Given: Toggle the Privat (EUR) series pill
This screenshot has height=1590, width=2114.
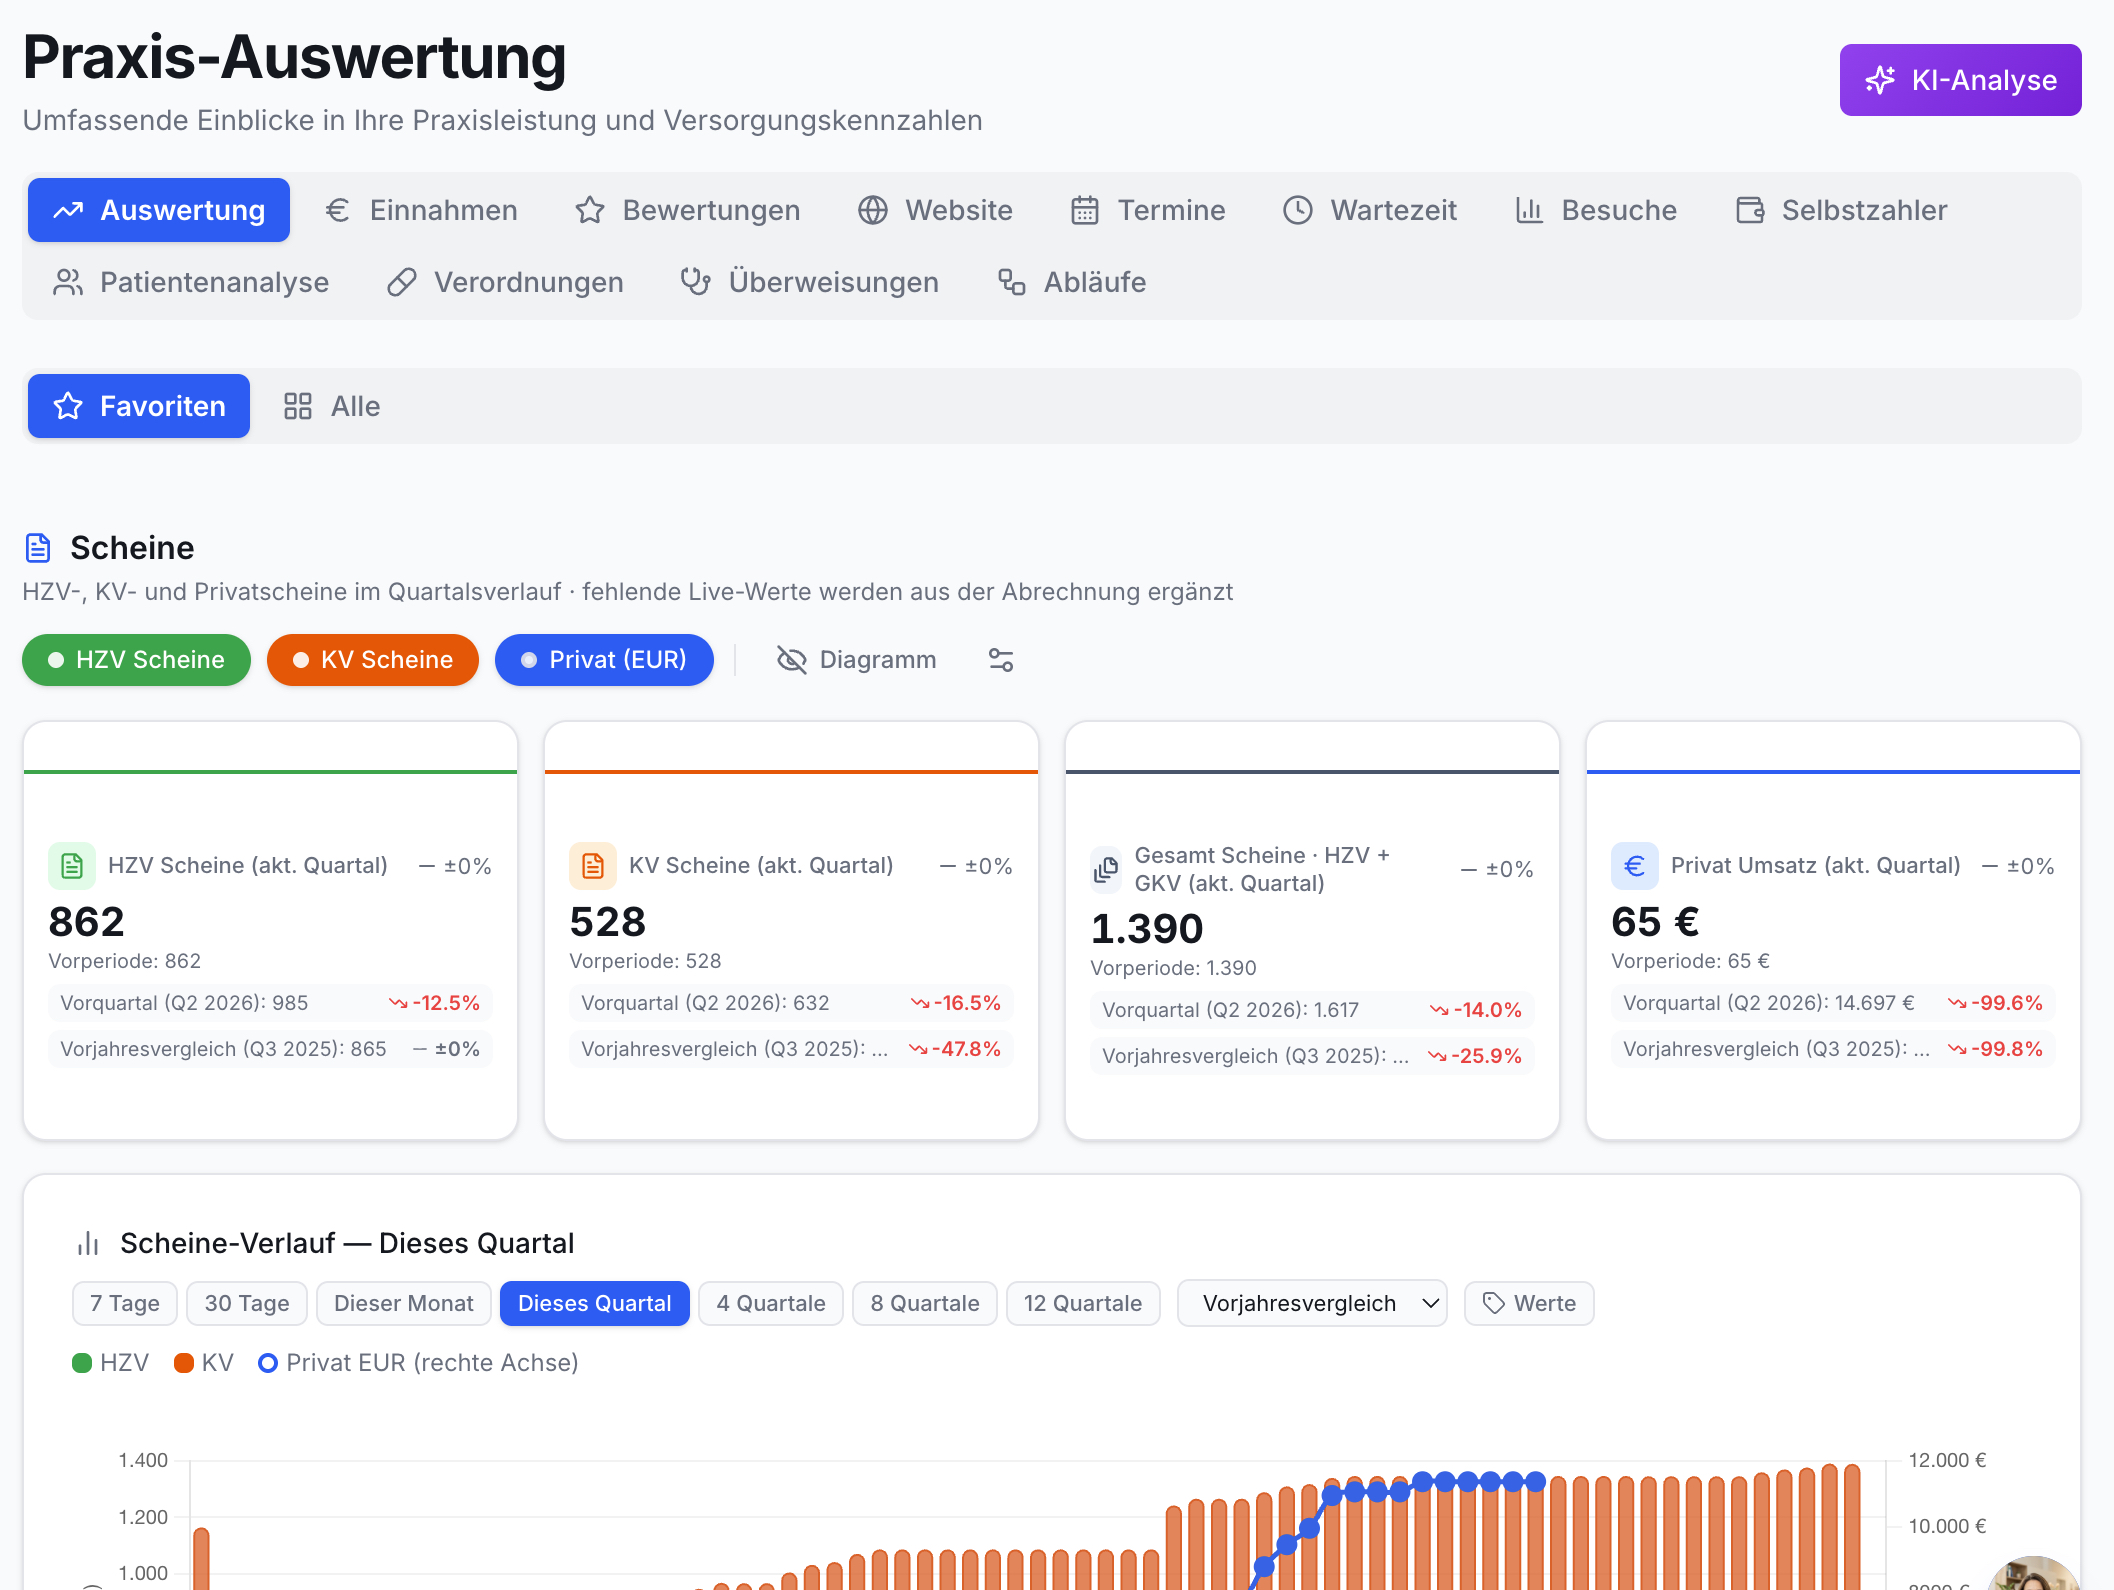Looking at the screenshot, I should click(604, 660).
